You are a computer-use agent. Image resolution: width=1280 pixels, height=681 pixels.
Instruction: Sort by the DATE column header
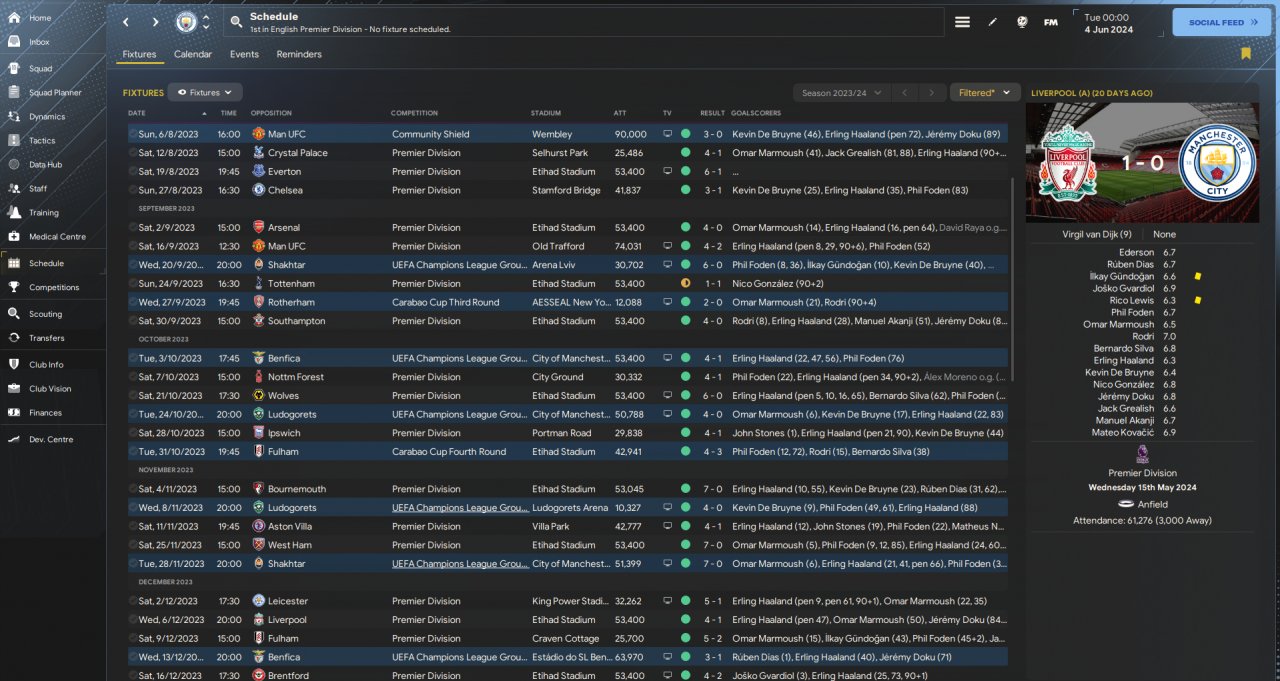point(137,113)
